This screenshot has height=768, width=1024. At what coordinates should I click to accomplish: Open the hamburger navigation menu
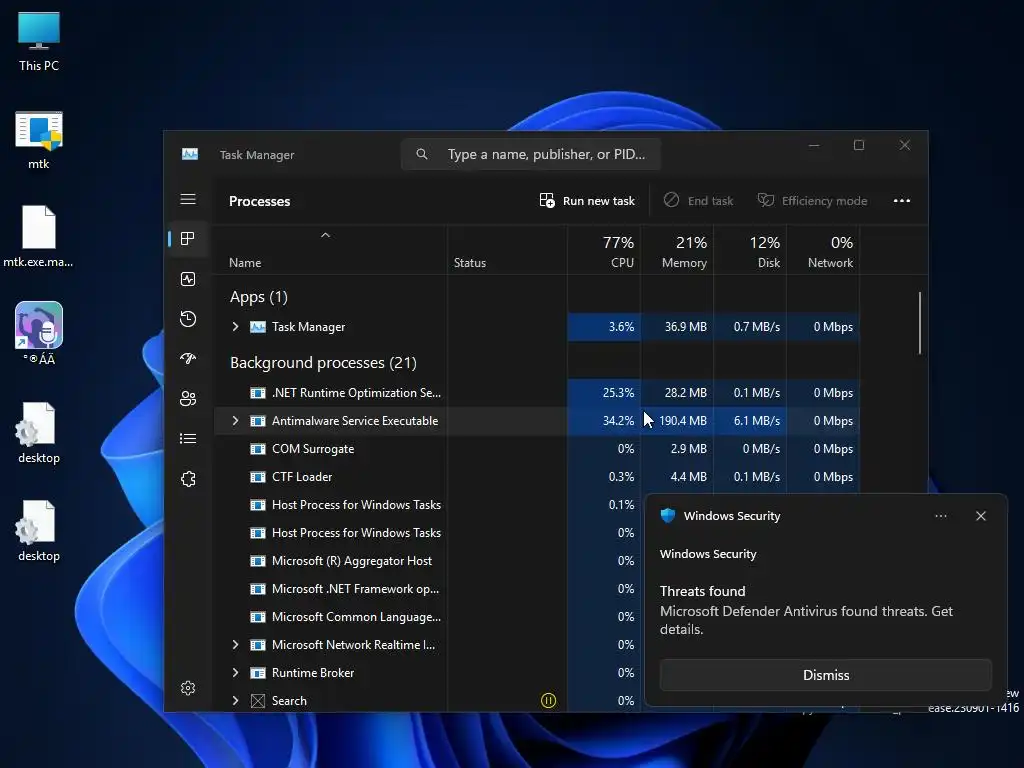188,199
